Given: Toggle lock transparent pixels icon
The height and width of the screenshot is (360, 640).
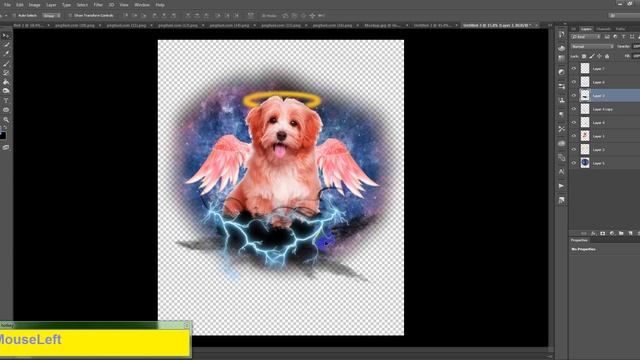Looking at the screenshot, I should (x=584, y=56).
